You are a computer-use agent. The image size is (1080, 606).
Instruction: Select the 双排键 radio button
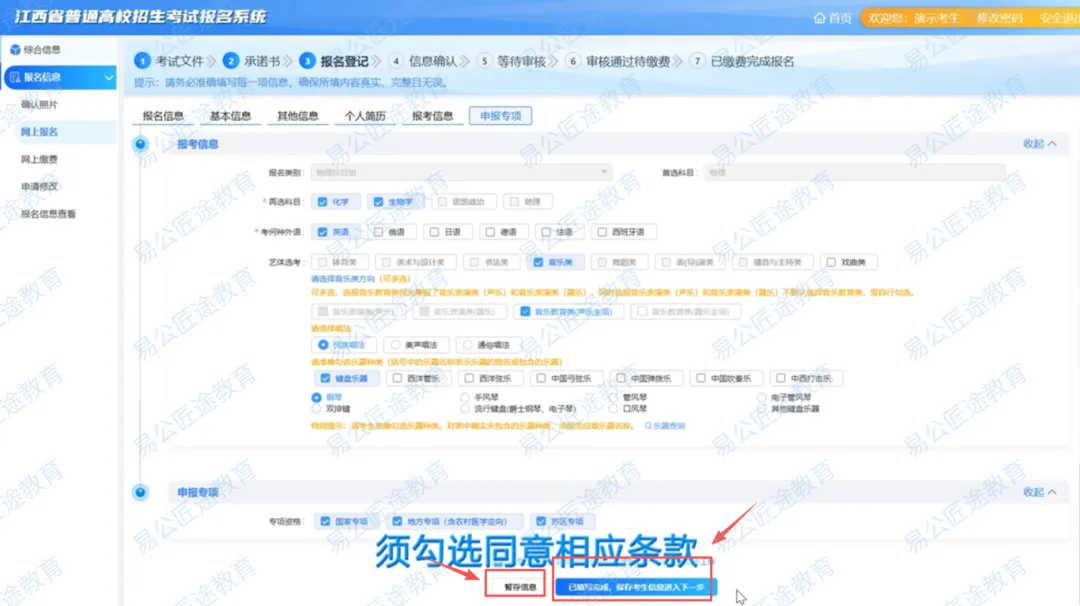(x=316, y=409)
